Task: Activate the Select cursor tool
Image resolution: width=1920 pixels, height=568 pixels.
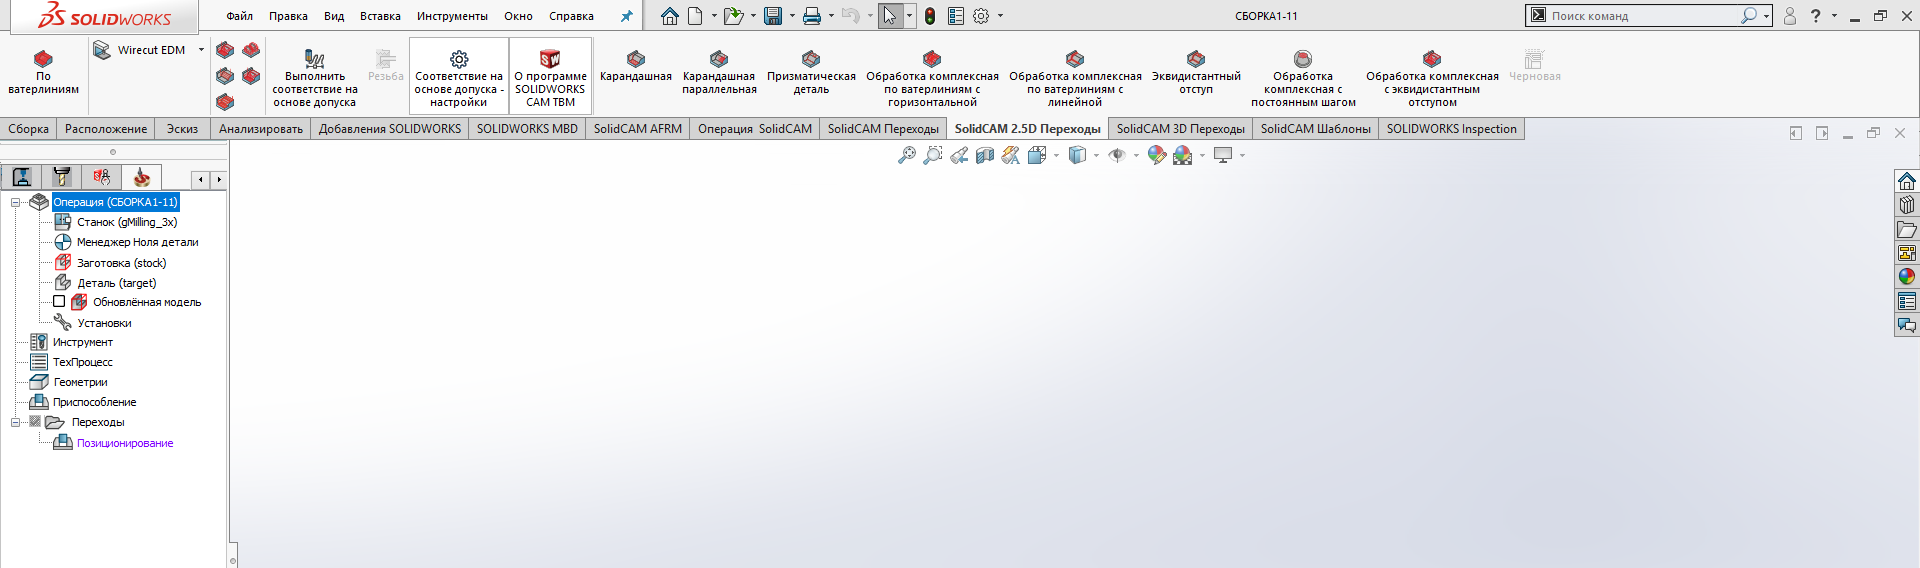Action: (x=890, y=16)
